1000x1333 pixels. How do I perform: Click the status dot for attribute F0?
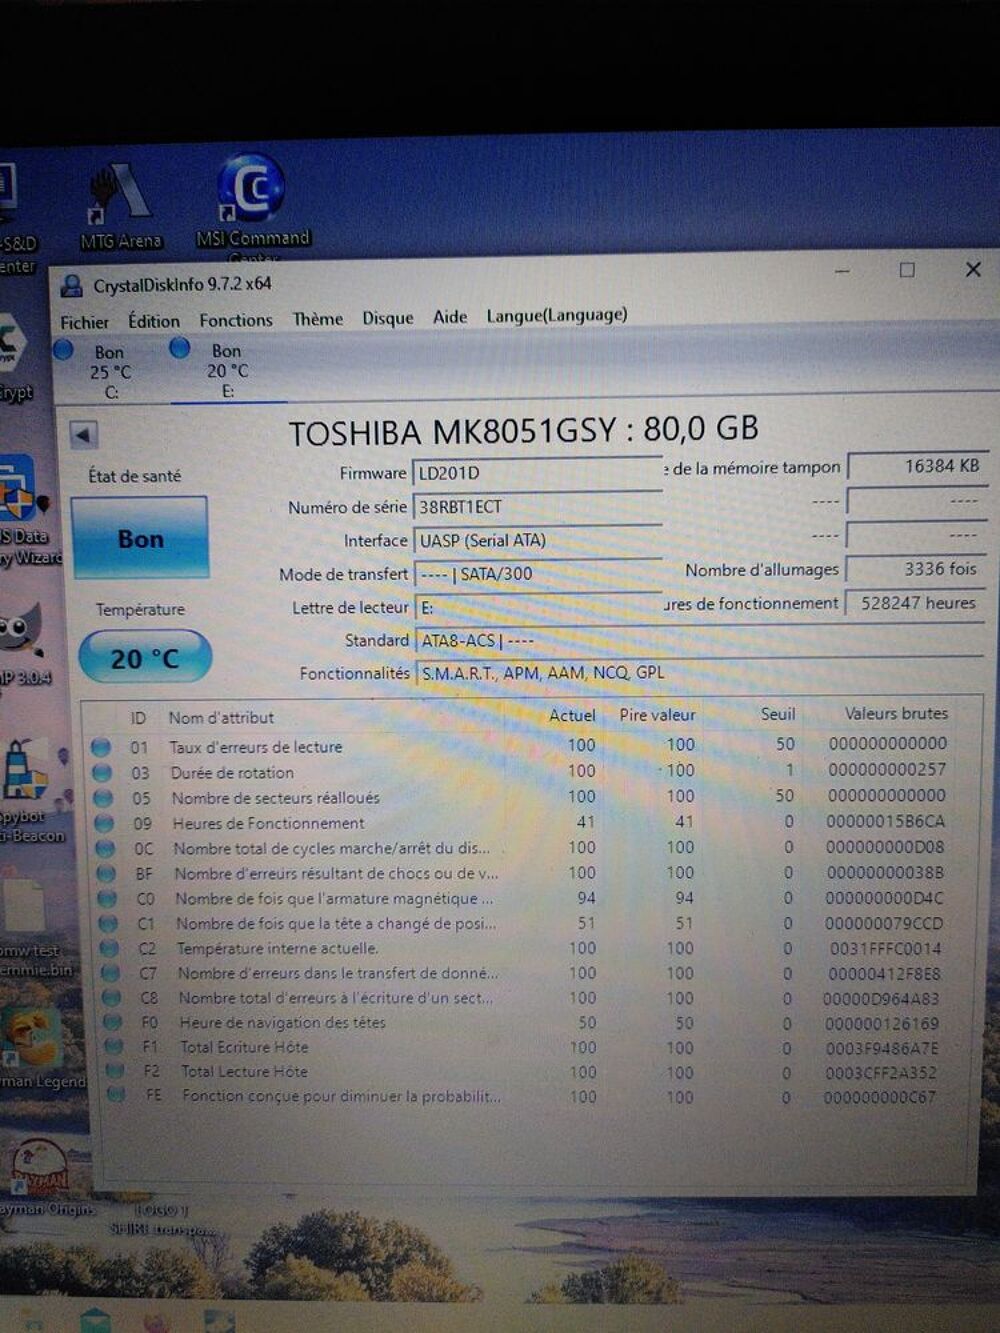(x=113, y=1022)
